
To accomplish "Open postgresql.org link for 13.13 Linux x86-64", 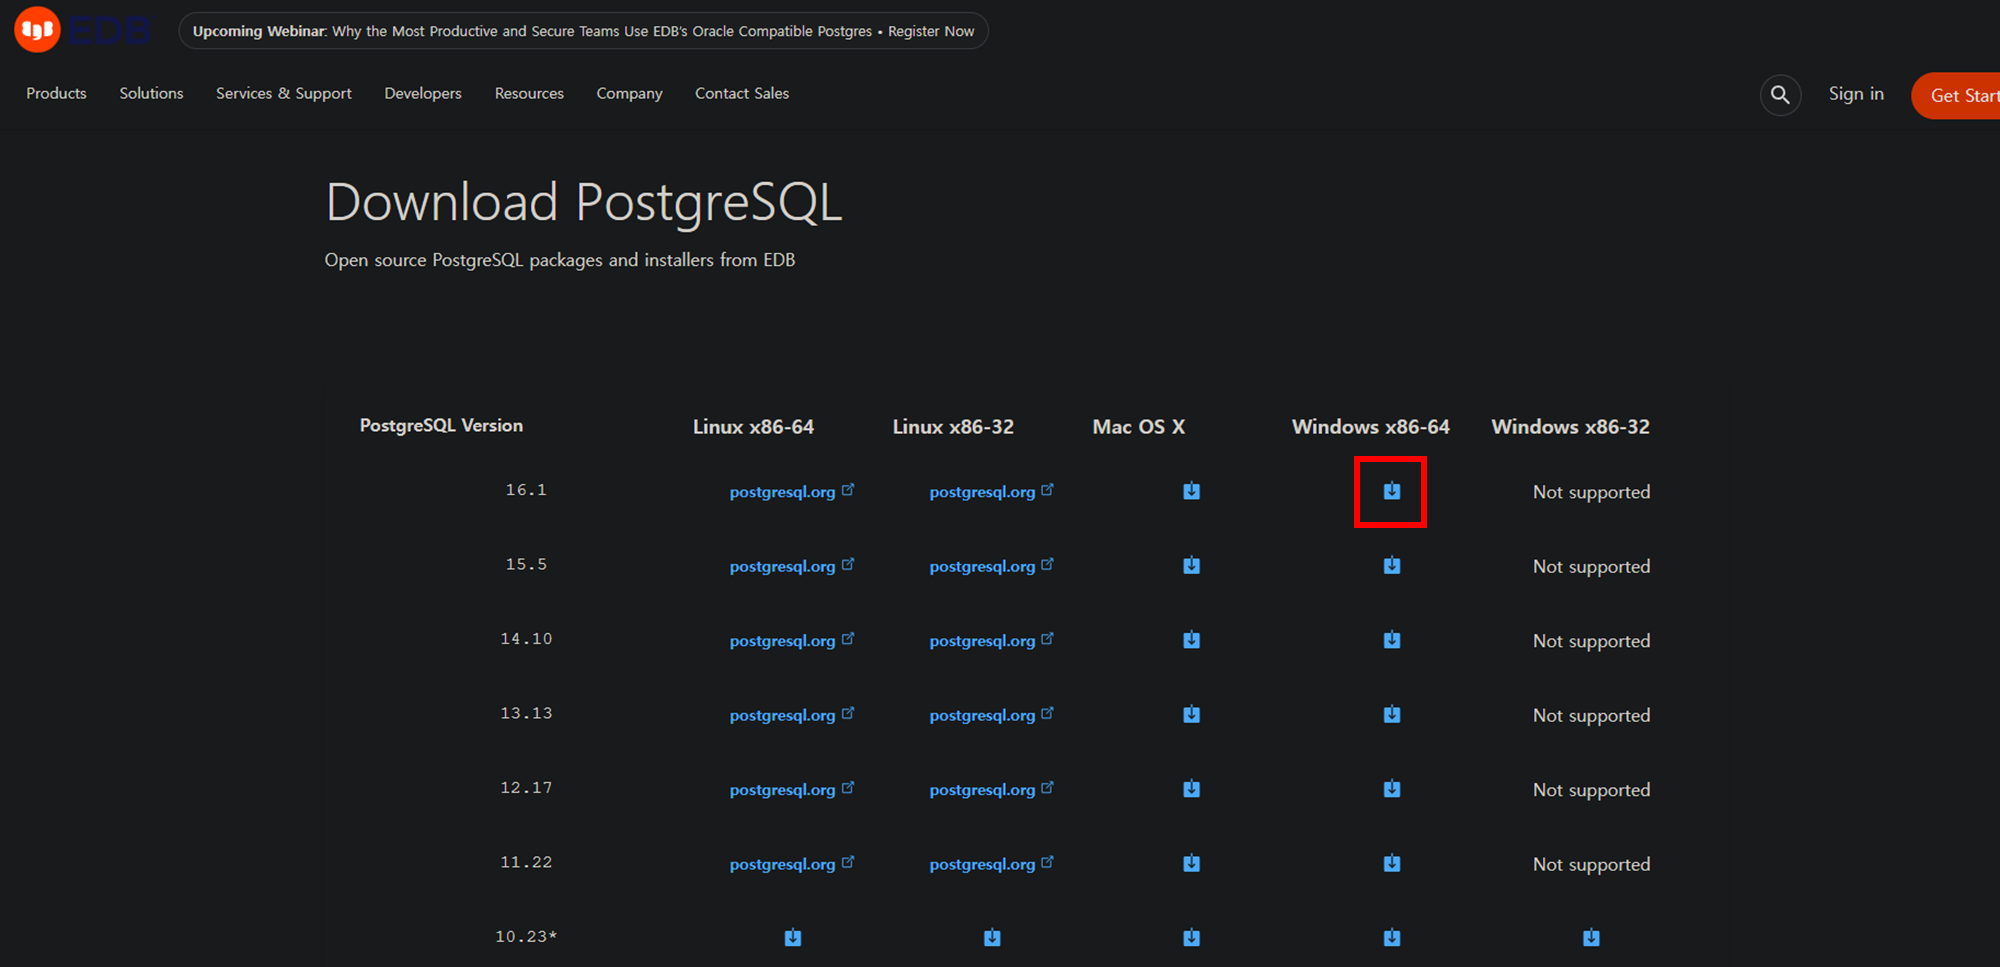I will pos(792,715).
